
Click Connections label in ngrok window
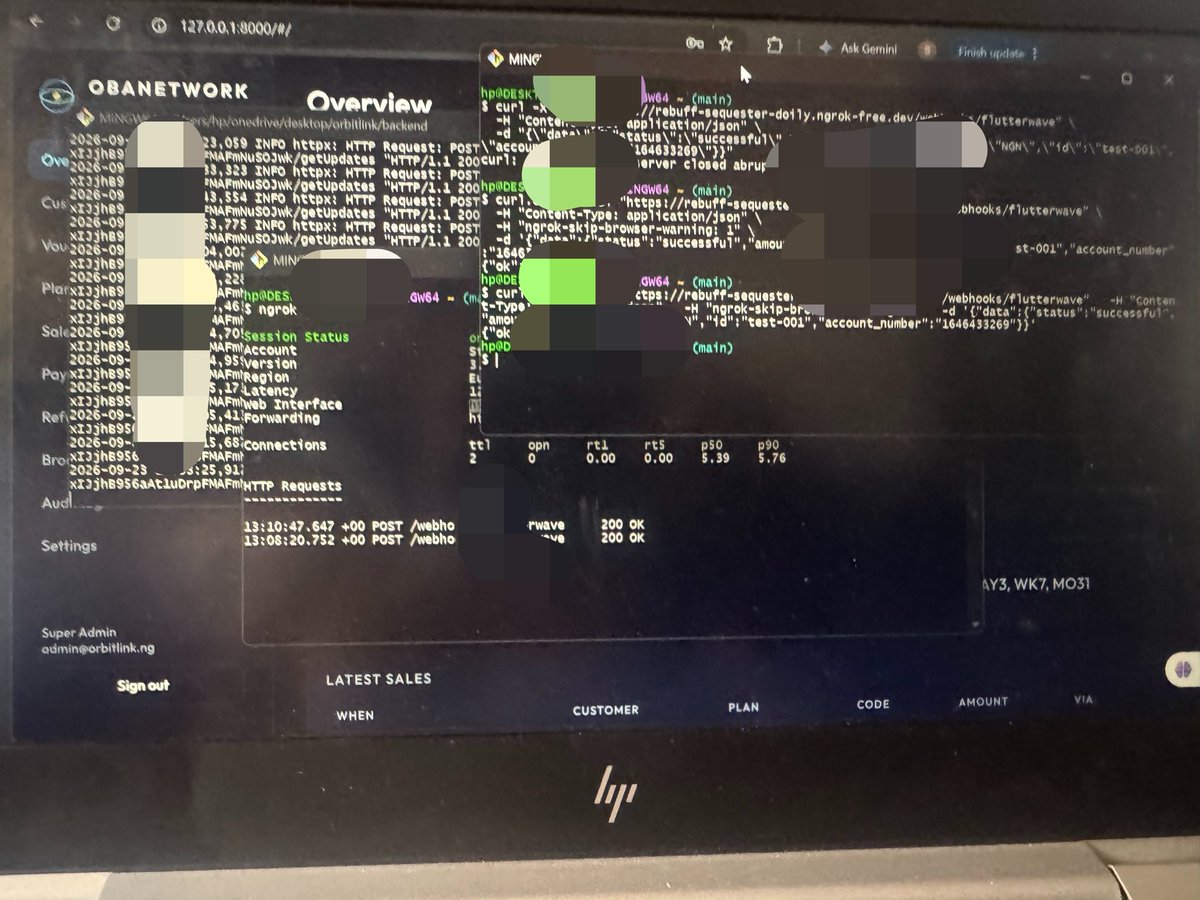pyautogui.click(x=285, y=445)
